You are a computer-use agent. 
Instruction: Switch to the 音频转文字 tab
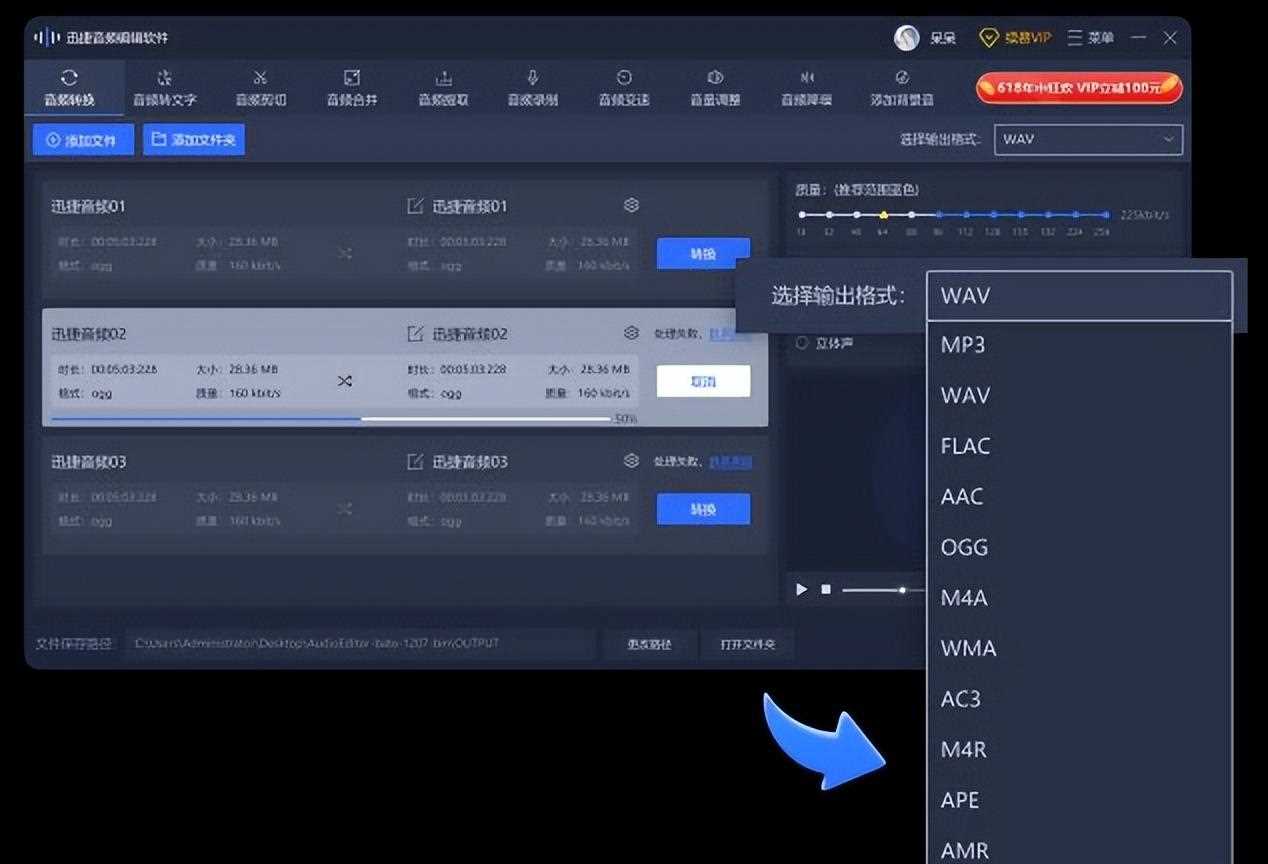point(165,87)
